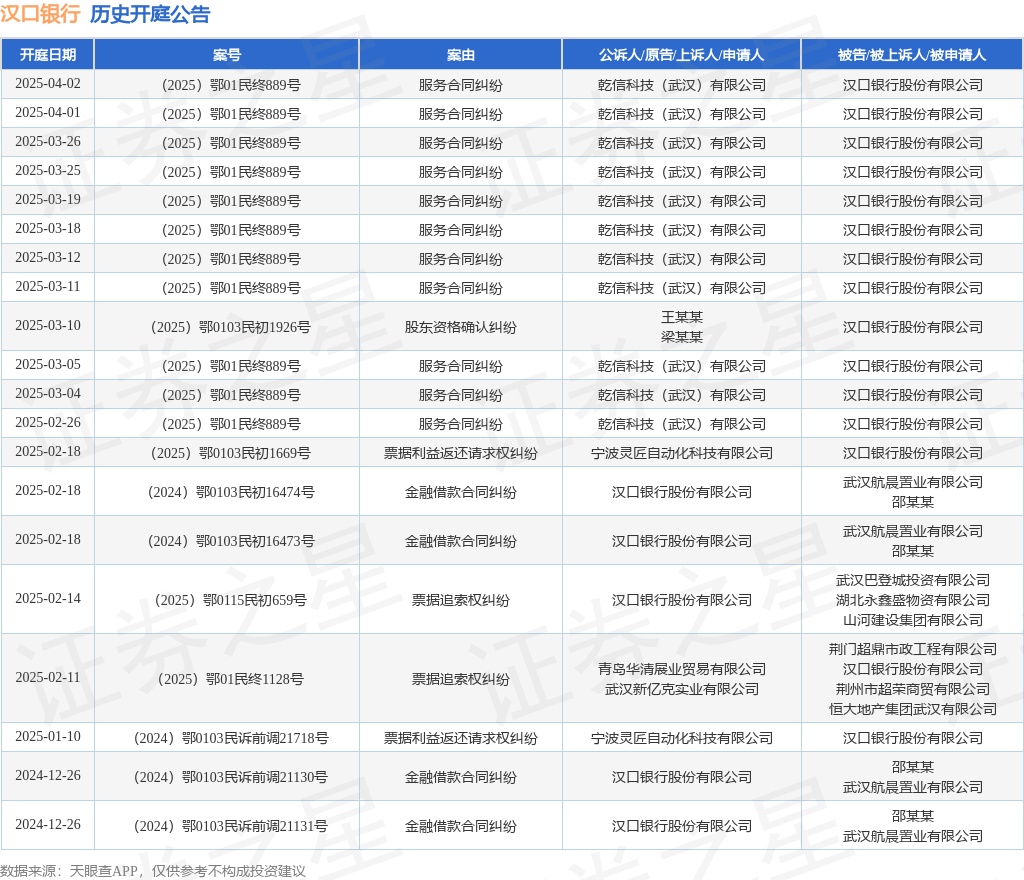This screenshot has width=1024, height=880.
Task: Select the date 2025-02-26
Action: (48, 422)
